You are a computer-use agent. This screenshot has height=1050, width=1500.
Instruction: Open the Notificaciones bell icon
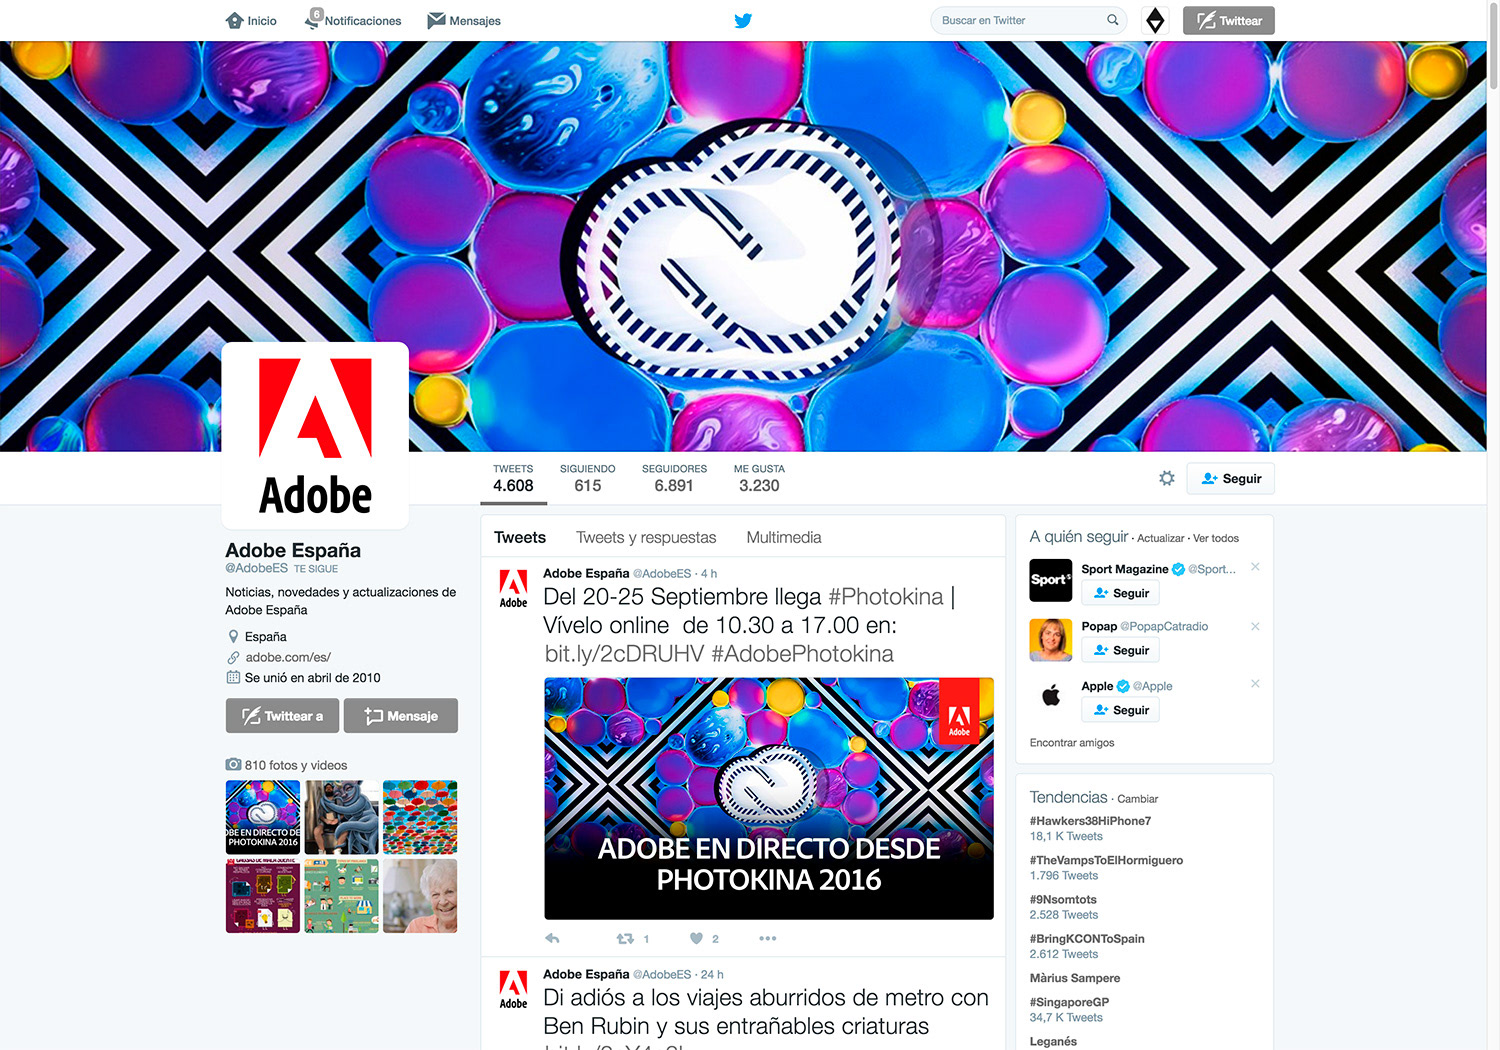(313, 20)
